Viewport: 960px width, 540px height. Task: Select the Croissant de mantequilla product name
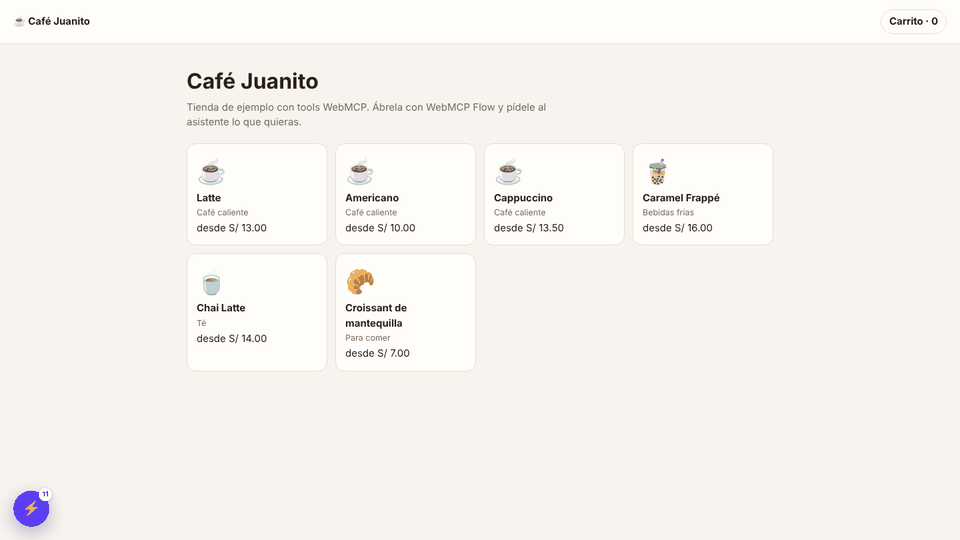pyautogui.click(x=376, y=315)
